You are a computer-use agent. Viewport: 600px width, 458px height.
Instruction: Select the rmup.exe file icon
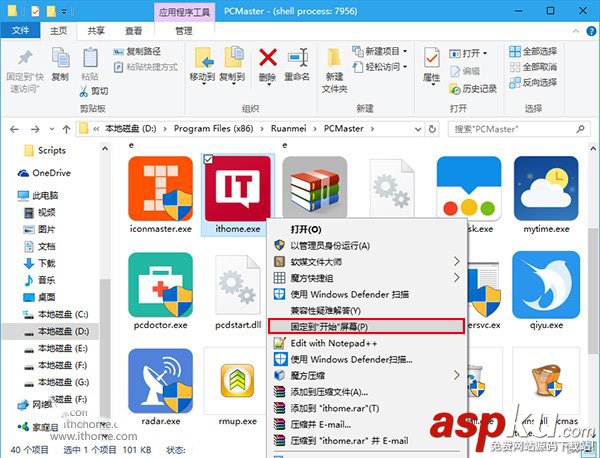pos(238,381)
